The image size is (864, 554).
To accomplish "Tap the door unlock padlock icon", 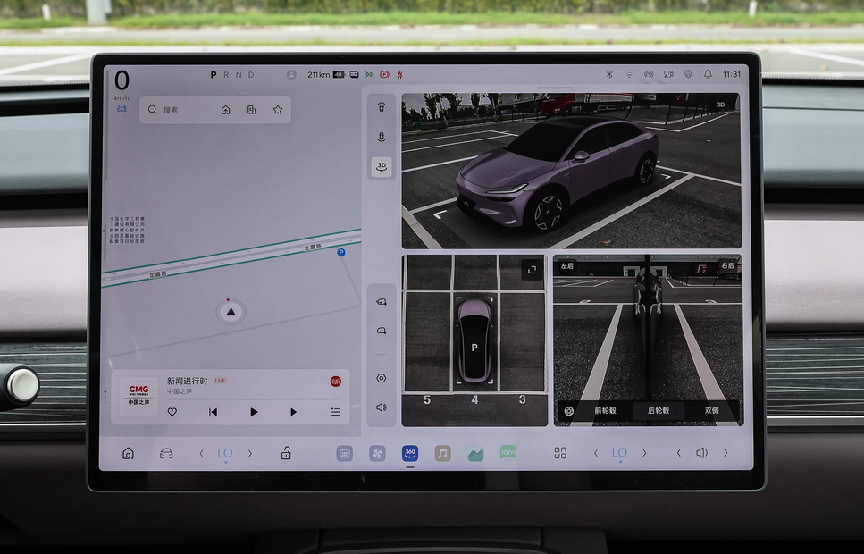I will [285, 453].
